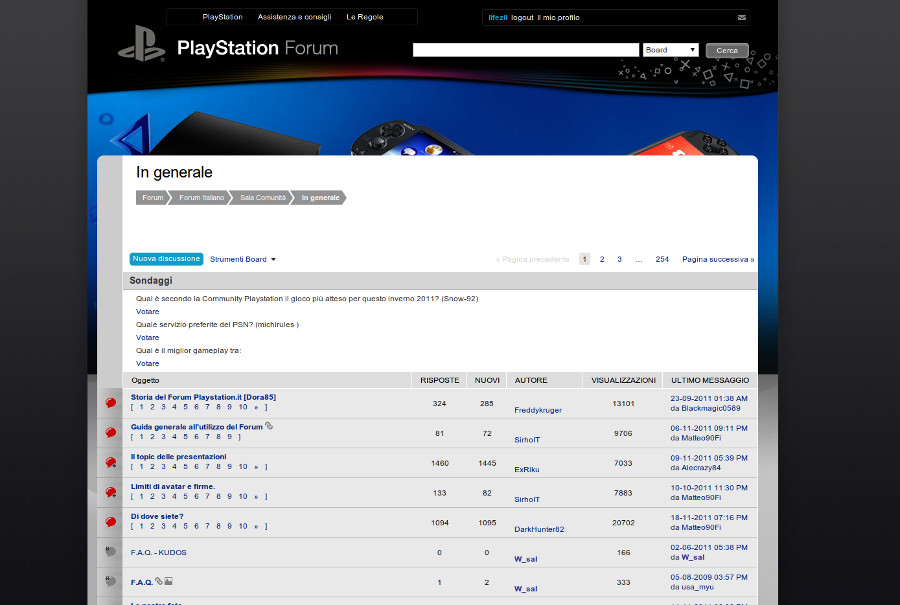This screenshot has height=605, width=900.
Task: Start a Nuova discussione
Action: [x=166, y=259]
